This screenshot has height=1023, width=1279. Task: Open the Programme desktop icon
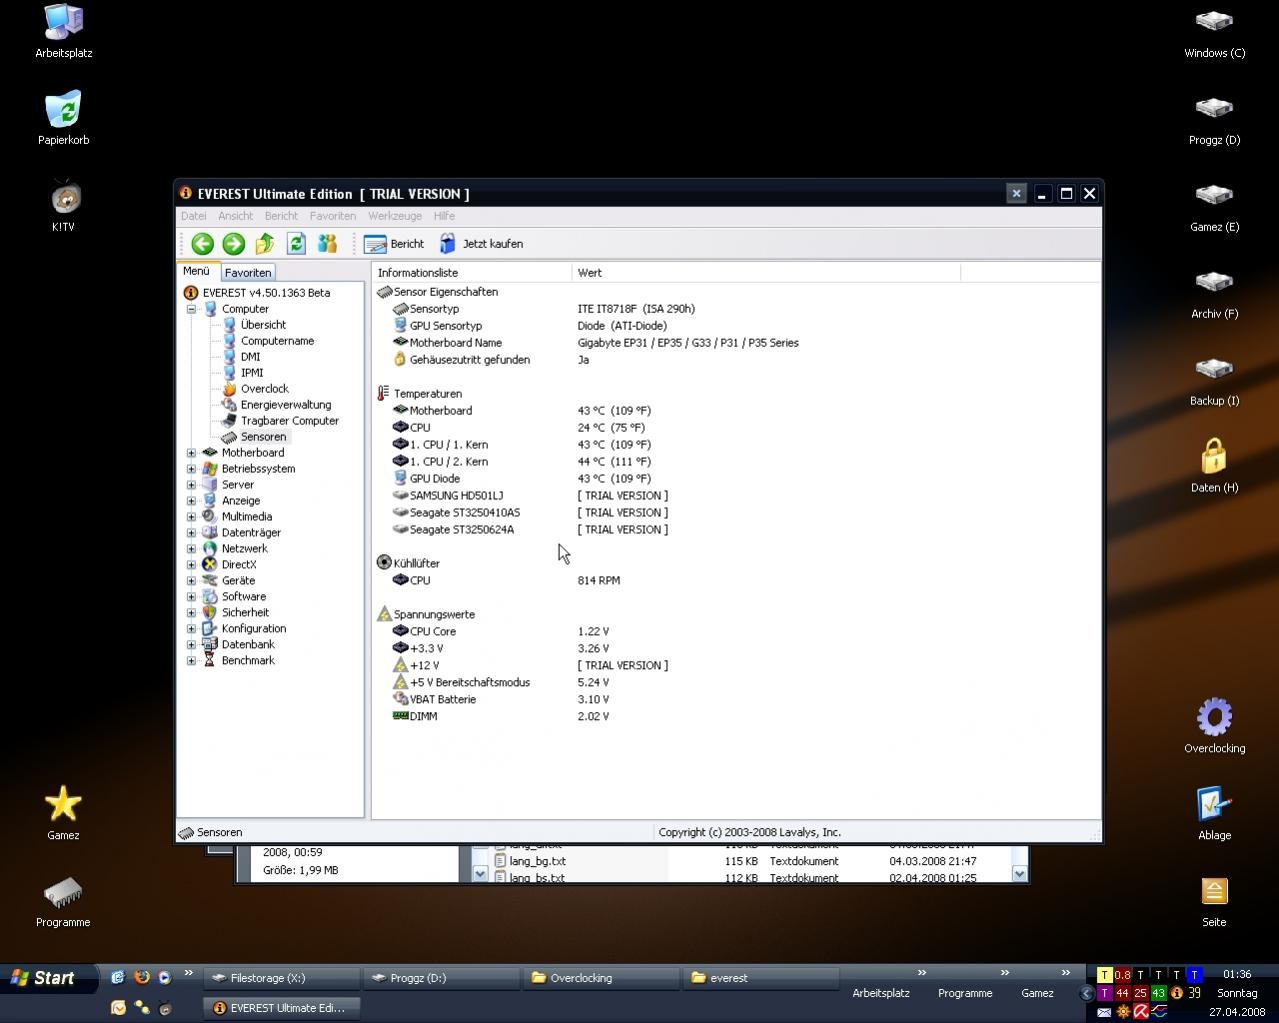click(63, 900)
